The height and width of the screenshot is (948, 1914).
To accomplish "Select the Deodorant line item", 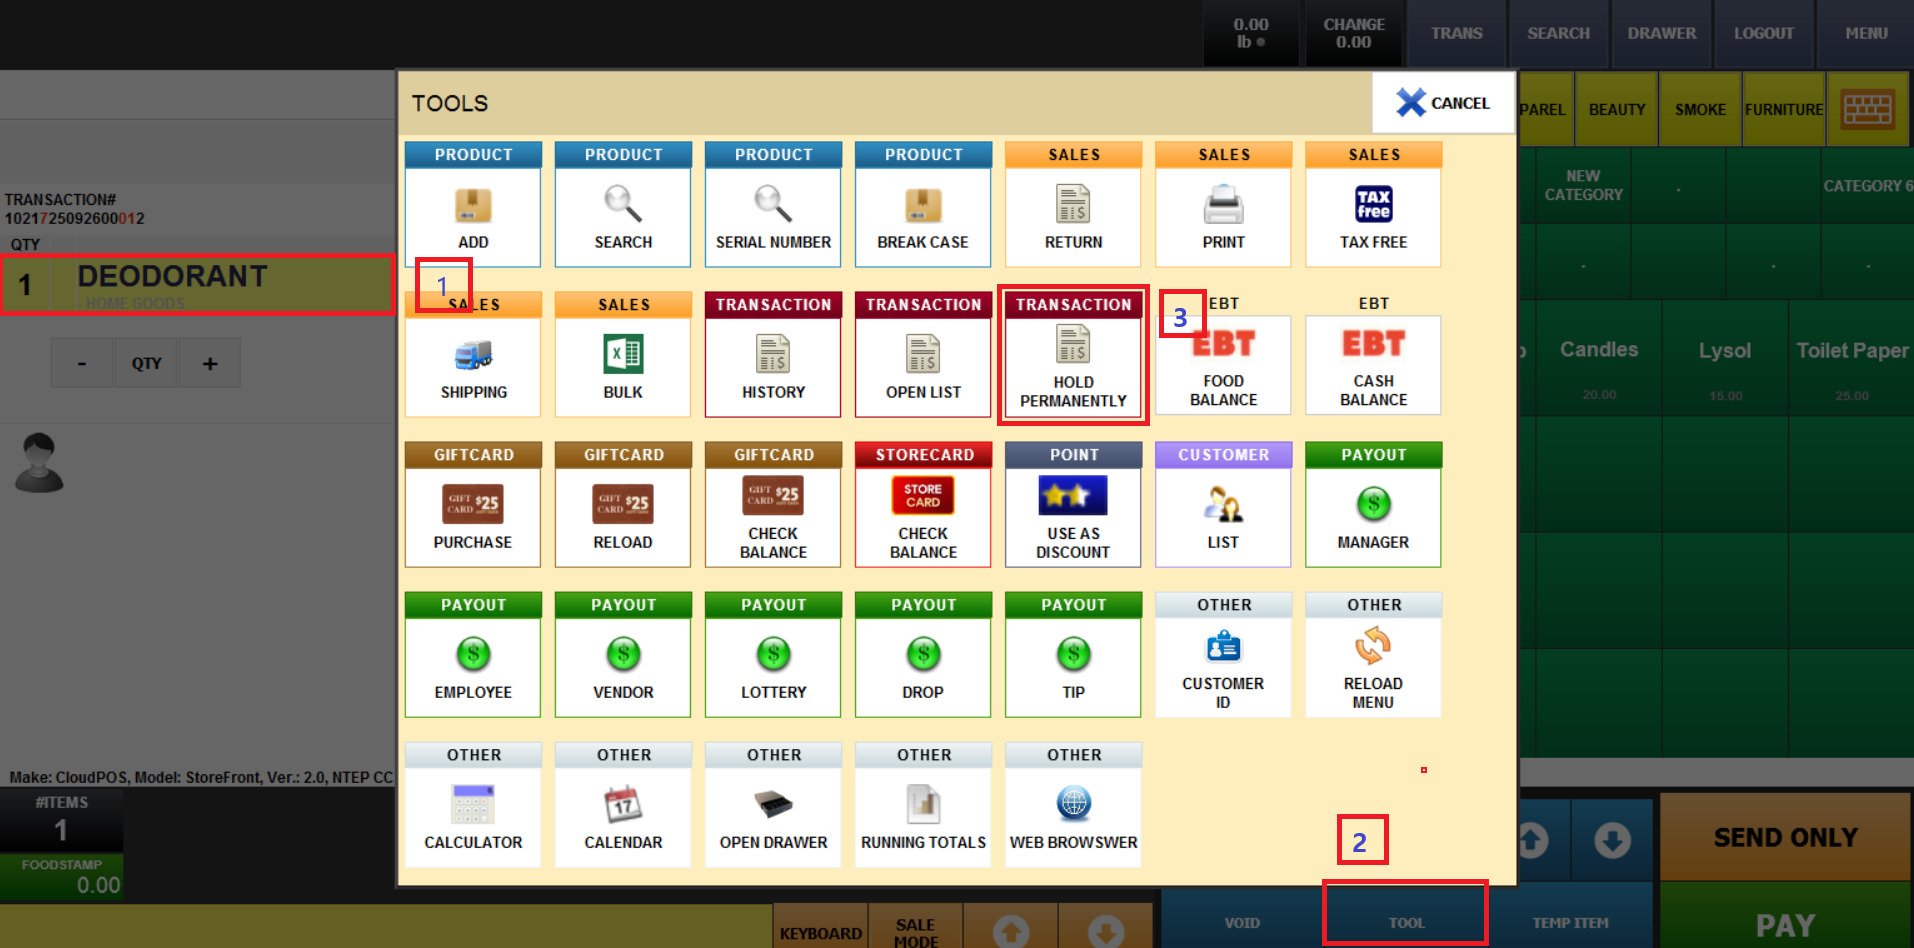I will (198, 285).
